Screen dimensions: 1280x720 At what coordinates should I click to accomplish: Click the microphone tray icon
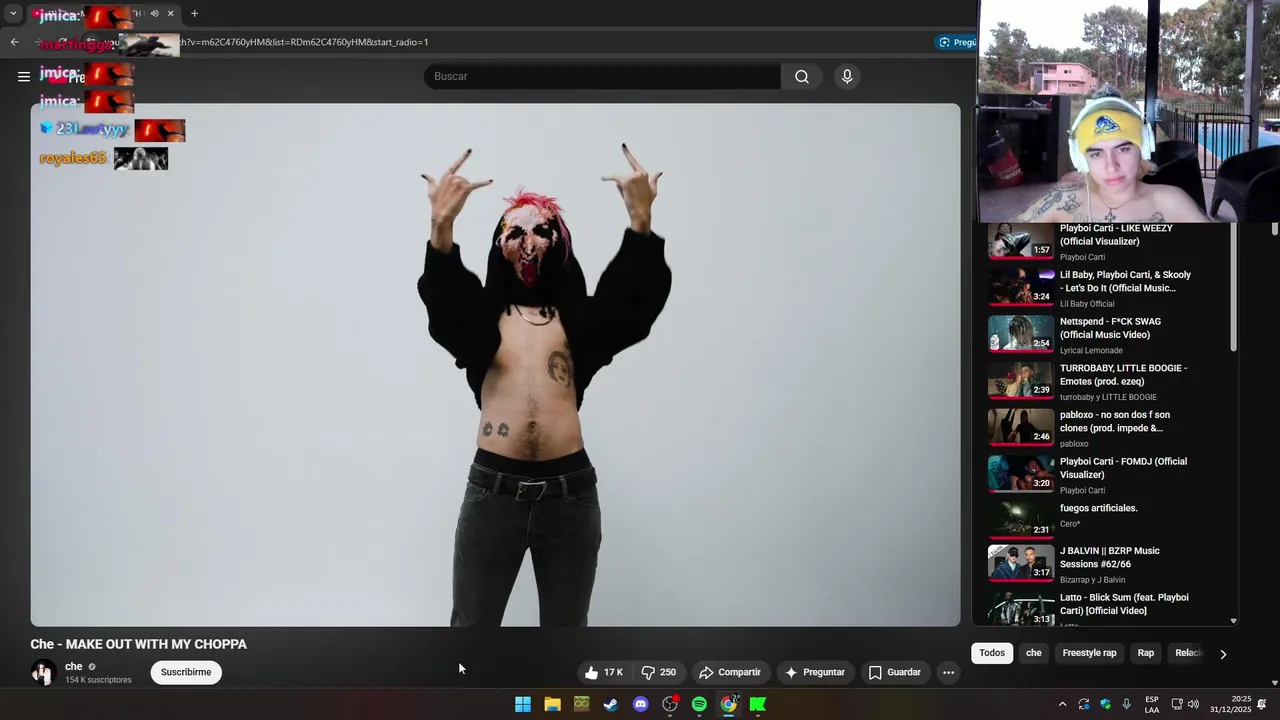(1127, 704)
